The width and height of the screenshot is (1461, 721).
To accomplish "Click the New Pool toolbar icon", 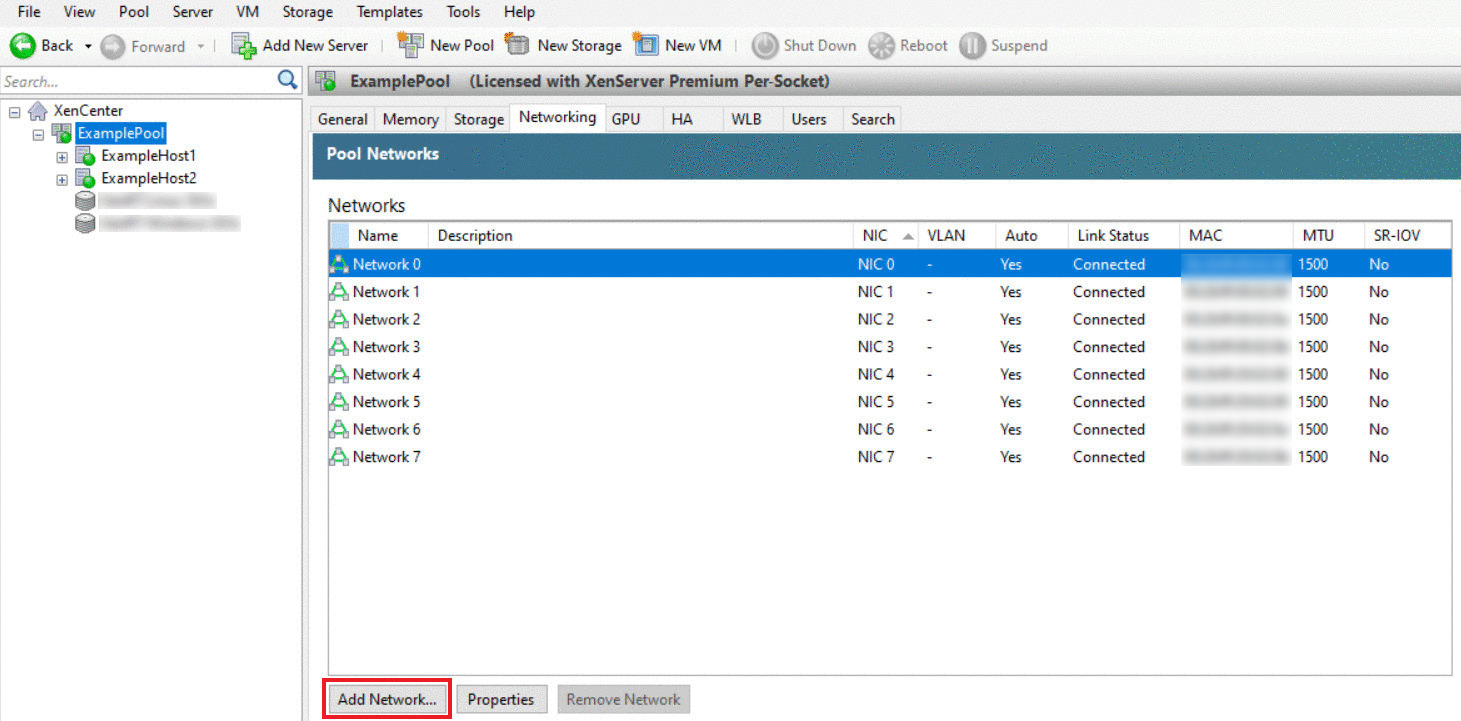I will pyautogui.click(x=410, y=45).
